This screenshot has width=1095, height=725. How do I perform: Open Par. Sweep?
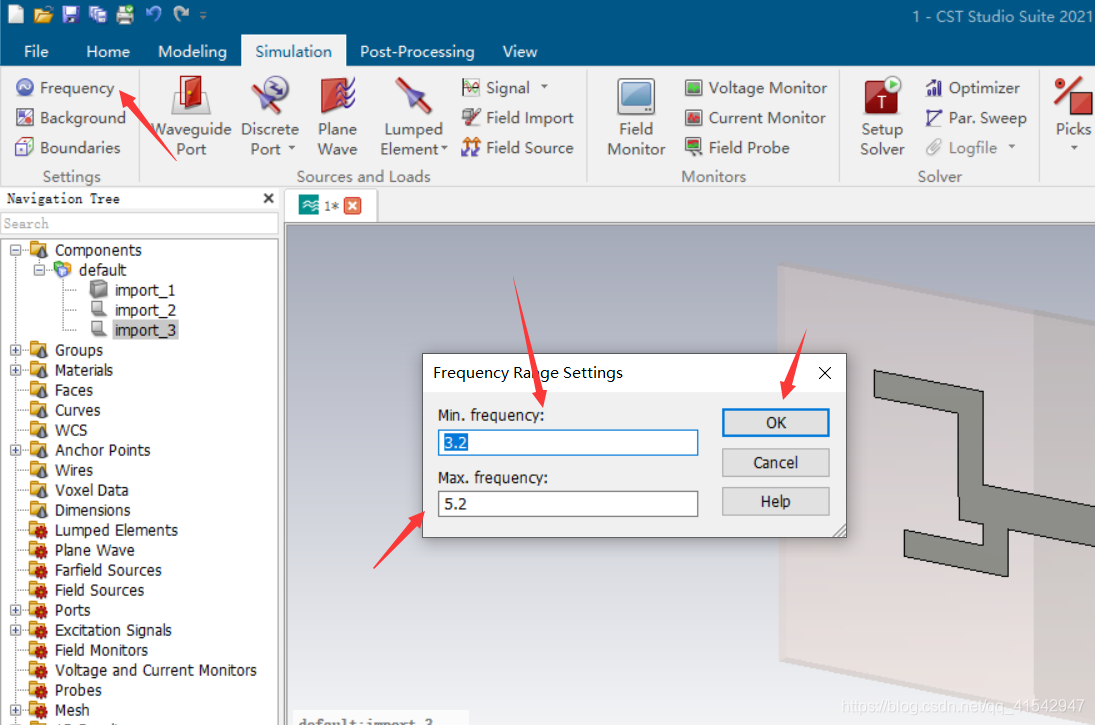(x=976, y=117)
